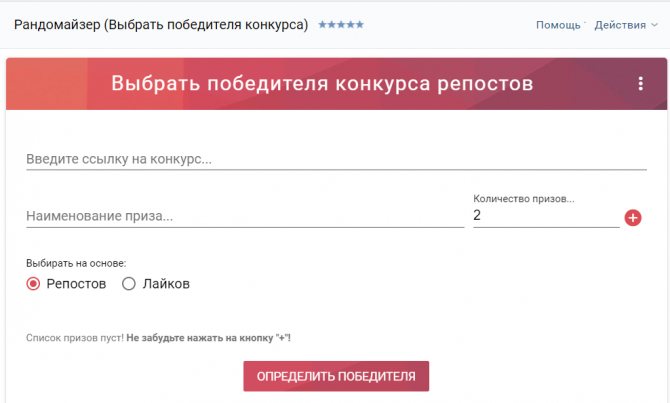Click the Список призов пуст notice
The image size is (670, 403).
pyautogui.click(x=158, y=338)
